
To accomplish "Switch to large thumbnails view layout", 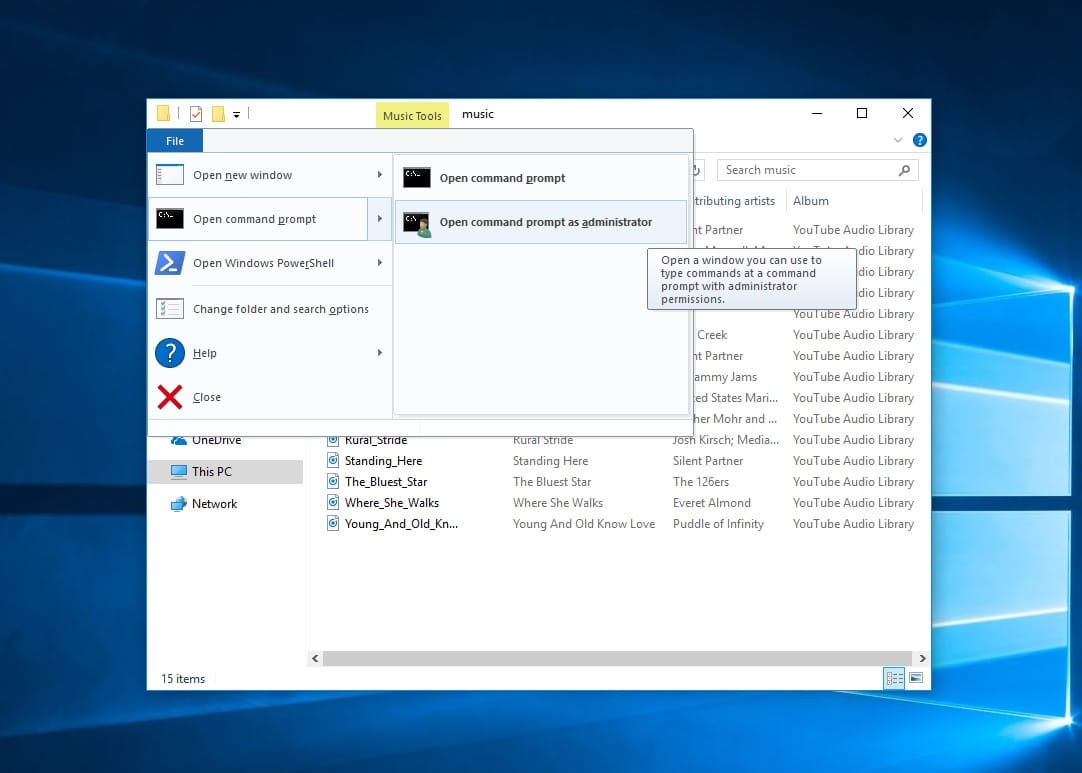I will [915, 678].
